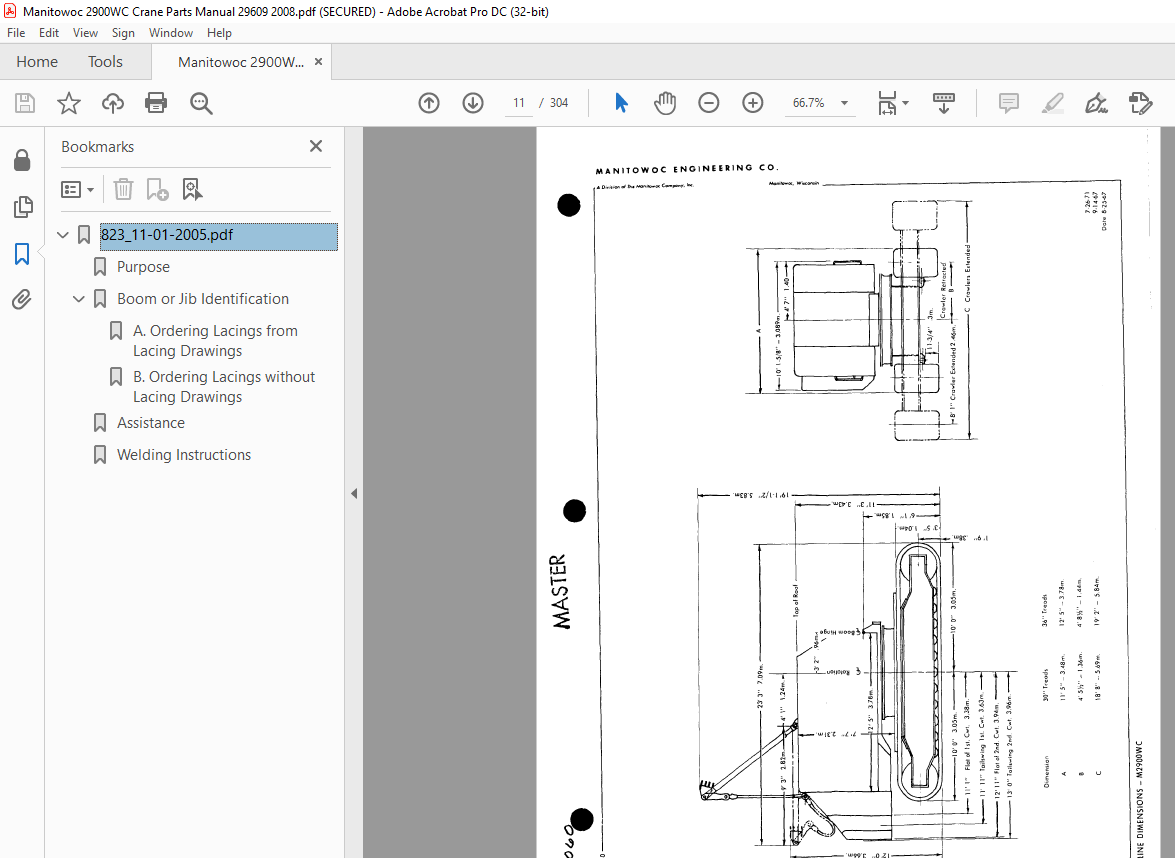
Task: Add a new bookmark icon
Action: click(x=157, y=190)
